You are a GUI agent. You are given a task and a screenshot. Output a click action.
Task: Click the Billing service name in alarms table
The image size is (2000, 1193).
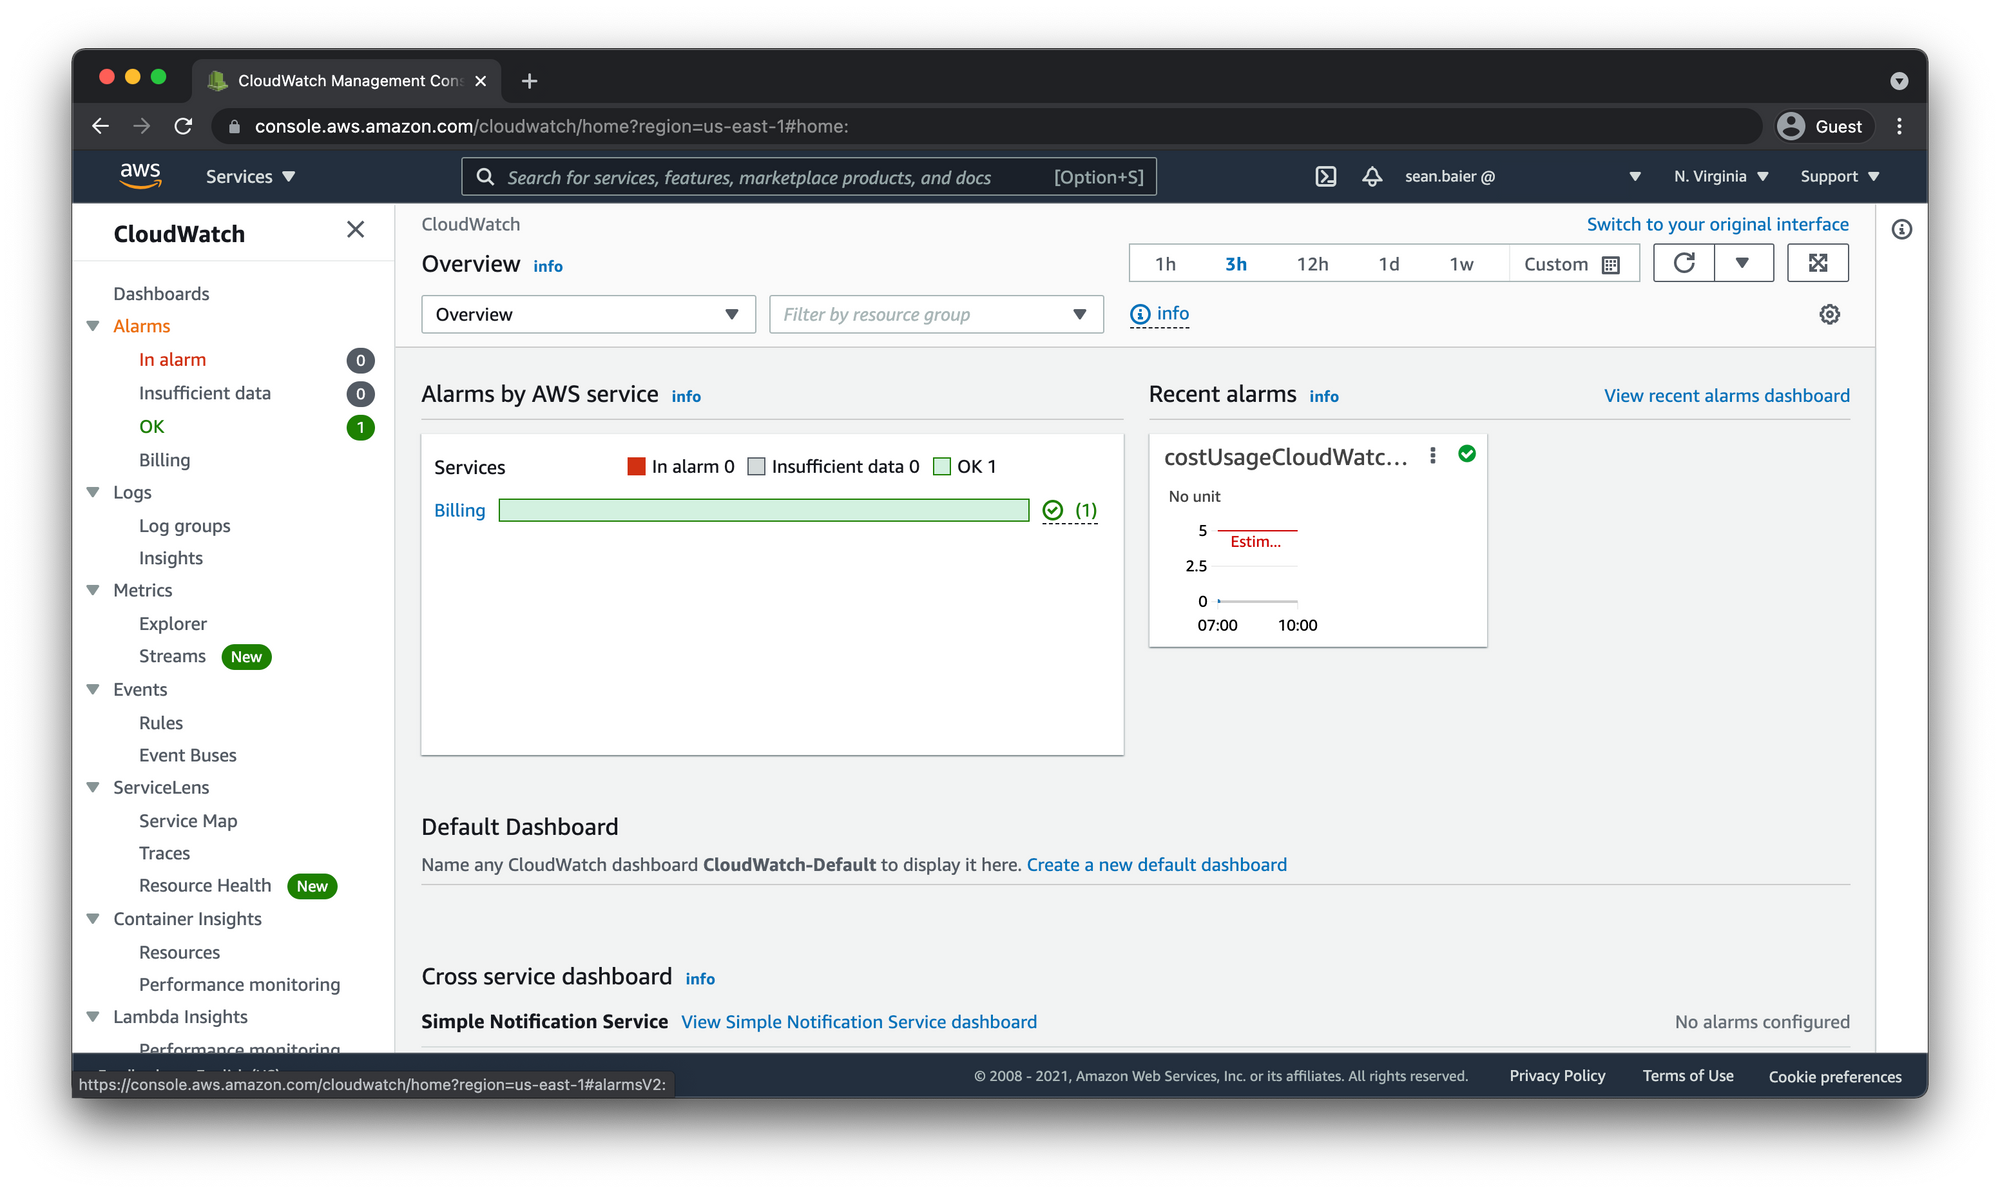tap(458, 510)
